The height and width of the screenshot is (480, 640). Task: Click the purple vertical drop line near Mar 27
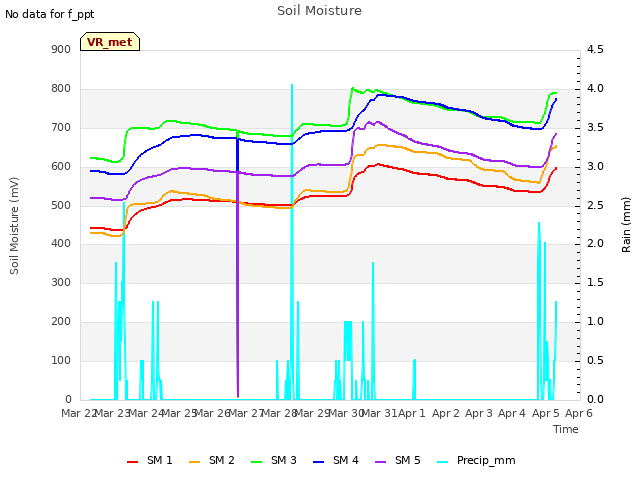tap(238, 265)
